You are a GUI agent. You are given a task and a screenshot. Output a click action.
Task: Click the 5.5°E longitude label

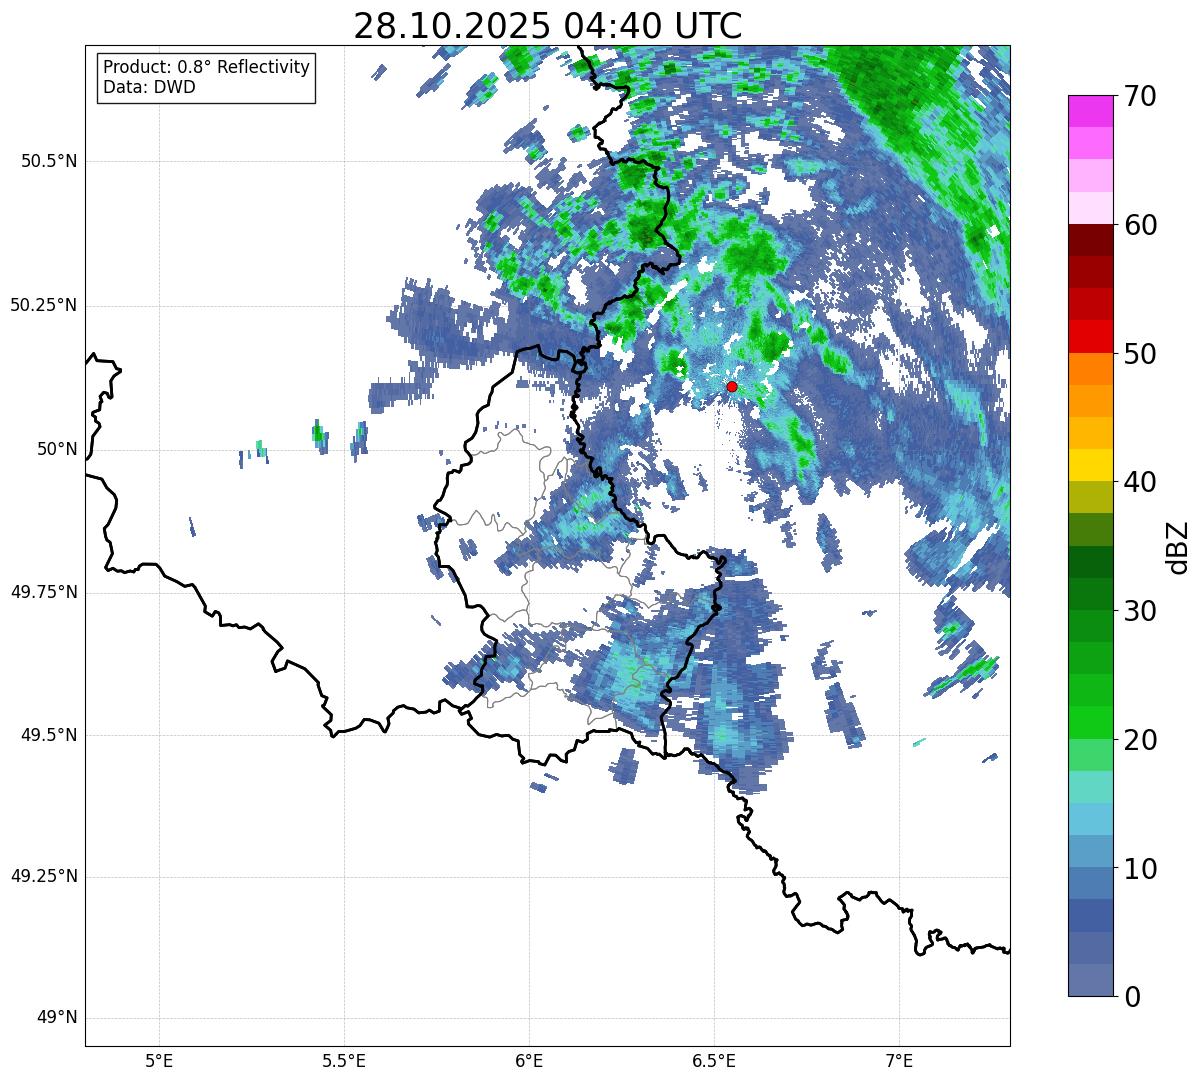[x=344, y=1061]
